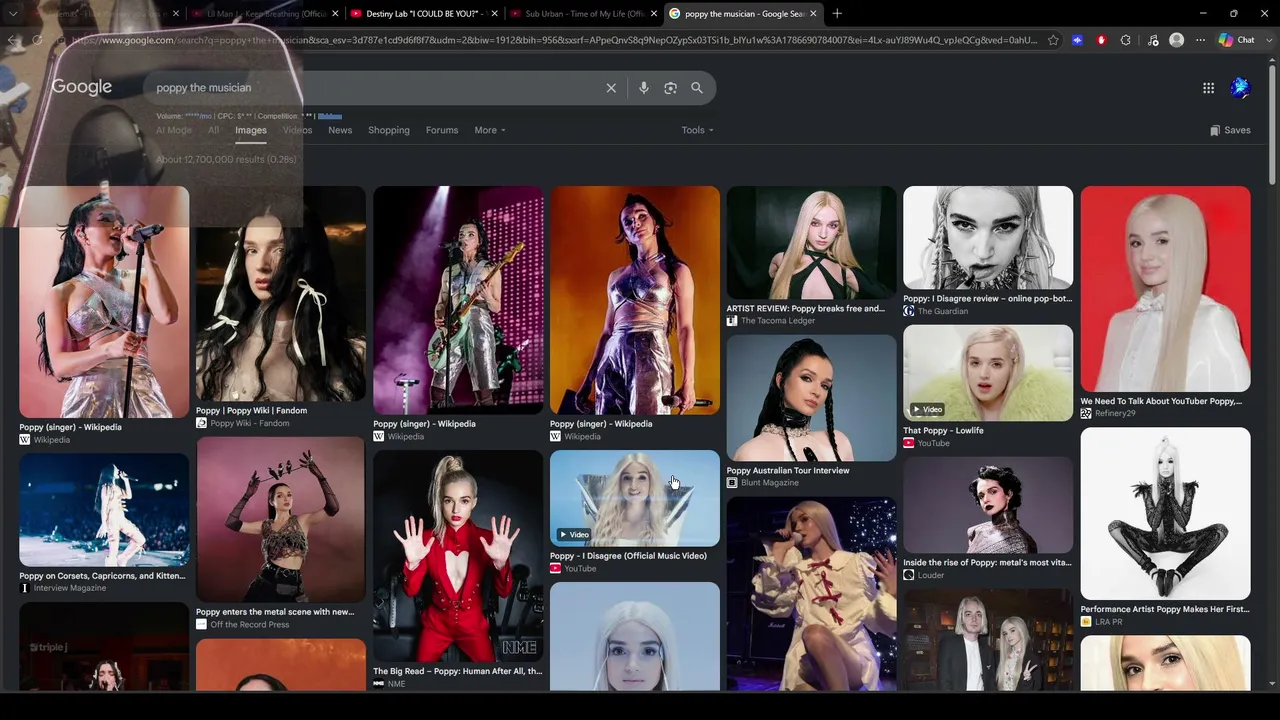Open the Google account avatar
The width and height of the screenshot is (1280, 720).
(x=1240, y=88)
